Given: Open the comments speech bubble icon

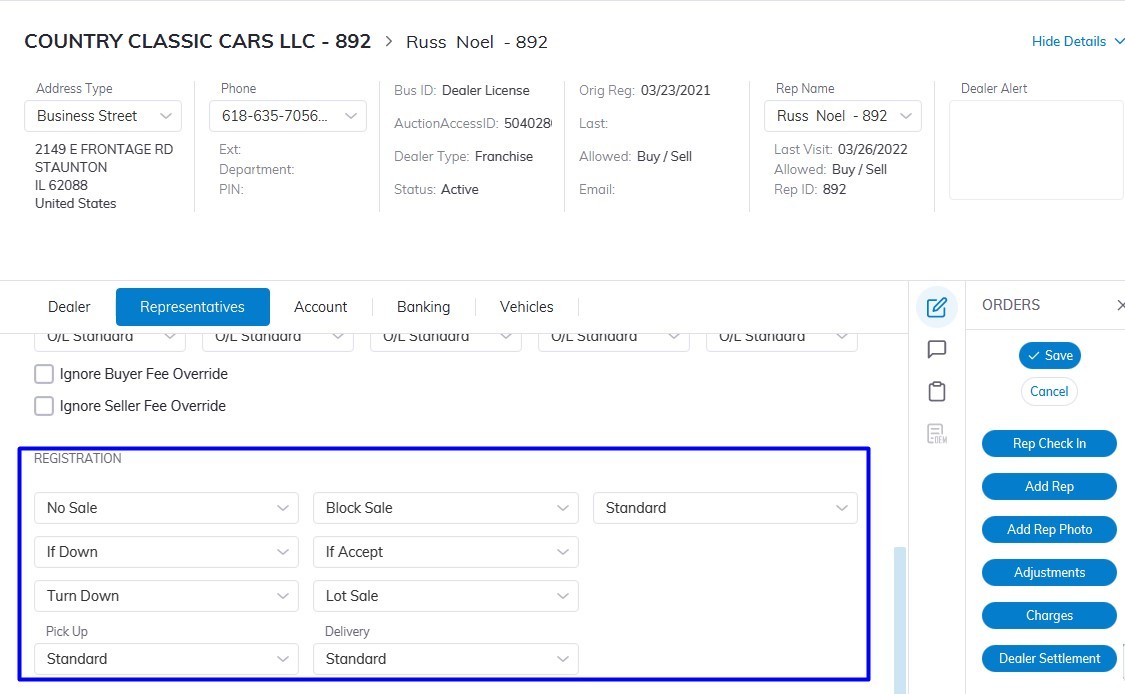Looking at the screenshot, I should pyautogui.click(x=936, y=349).
